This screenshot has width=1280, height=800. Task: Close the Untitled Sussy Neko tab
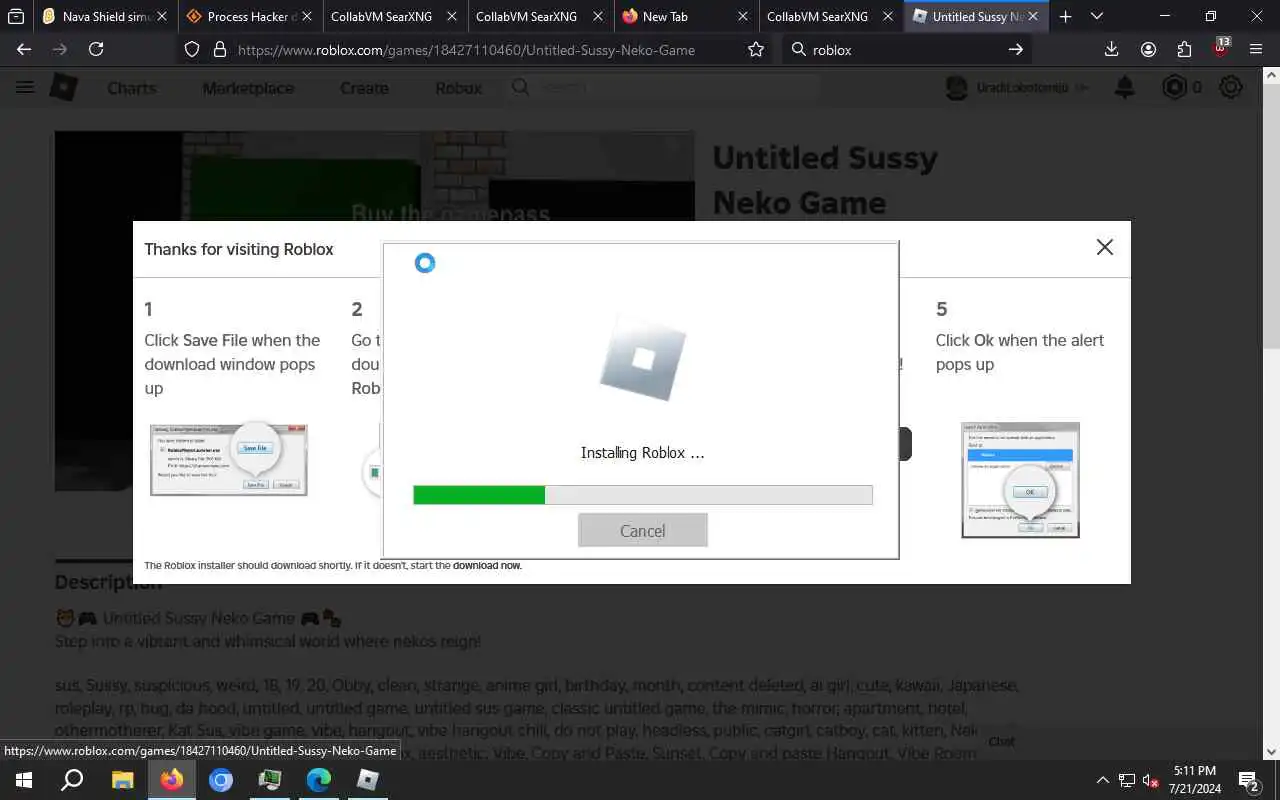(1033, 17)
